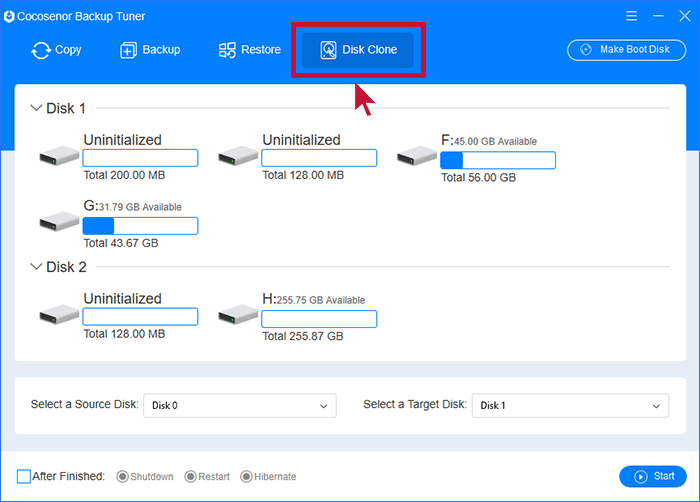Switch to the Copy tab
Viewport: 700px width, 502px height.
tap(56, 50)
